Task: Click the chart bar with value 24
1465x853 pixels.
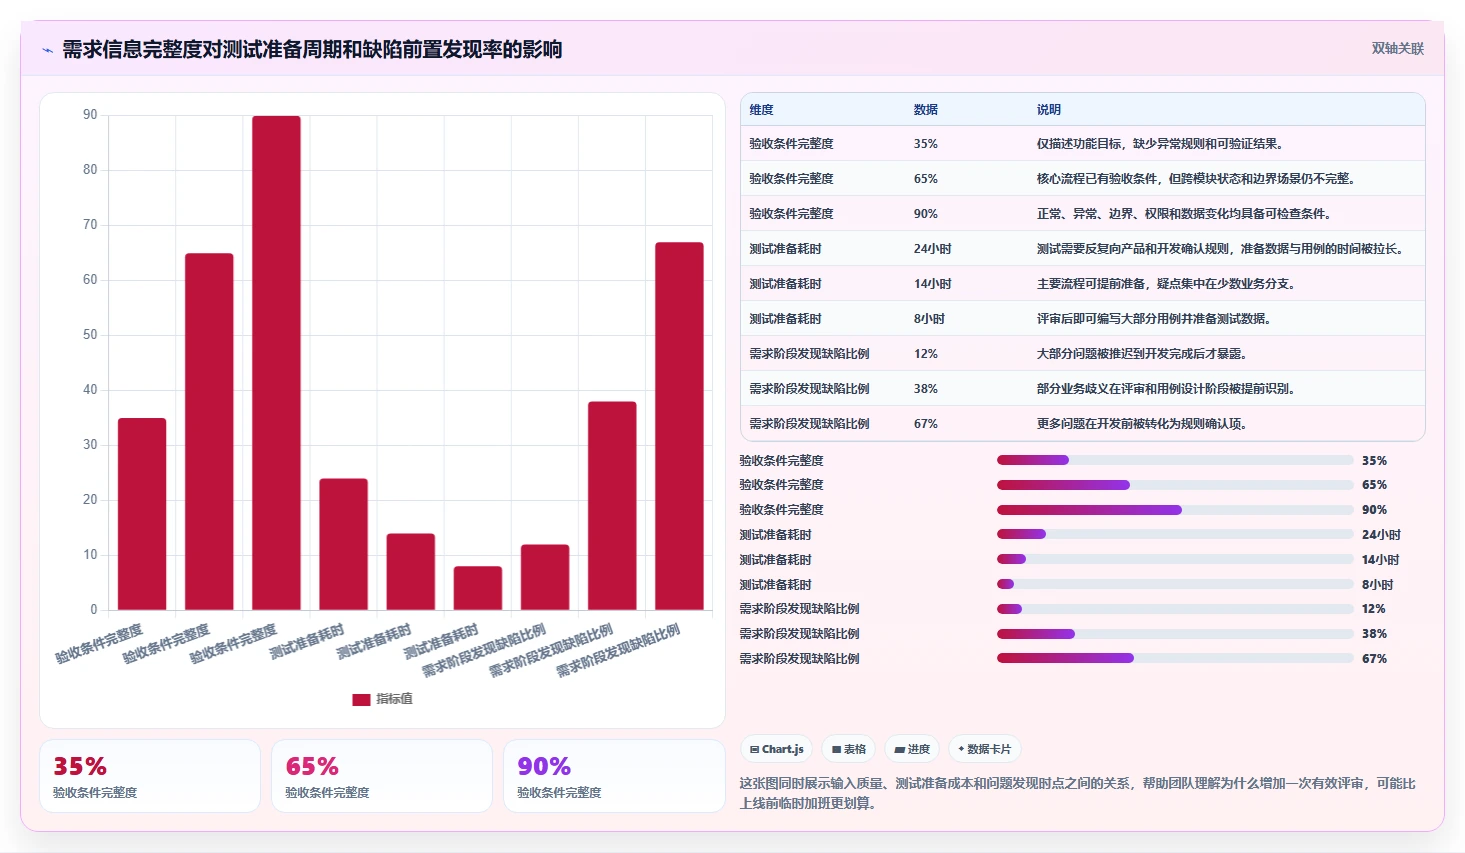Action: point(343,544)
